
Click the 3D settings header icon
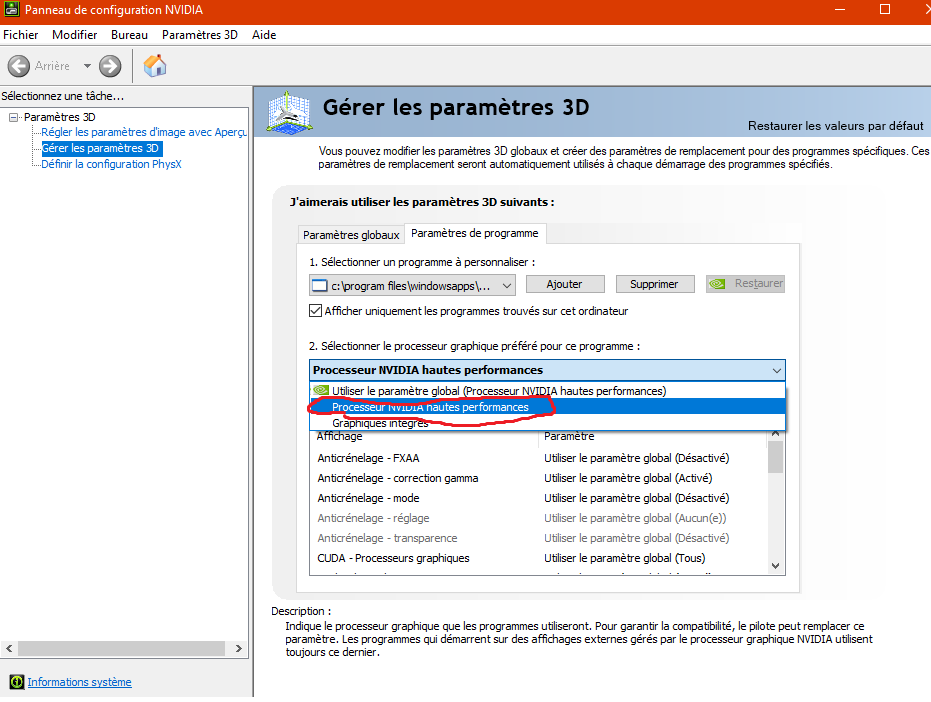289,112
